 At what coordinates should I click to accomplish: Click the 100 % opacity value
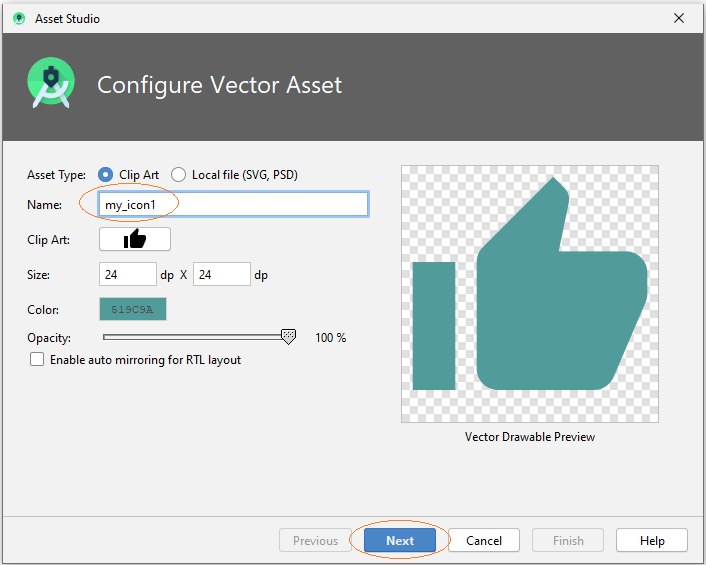pyautogui.click(x=330, y=338)
